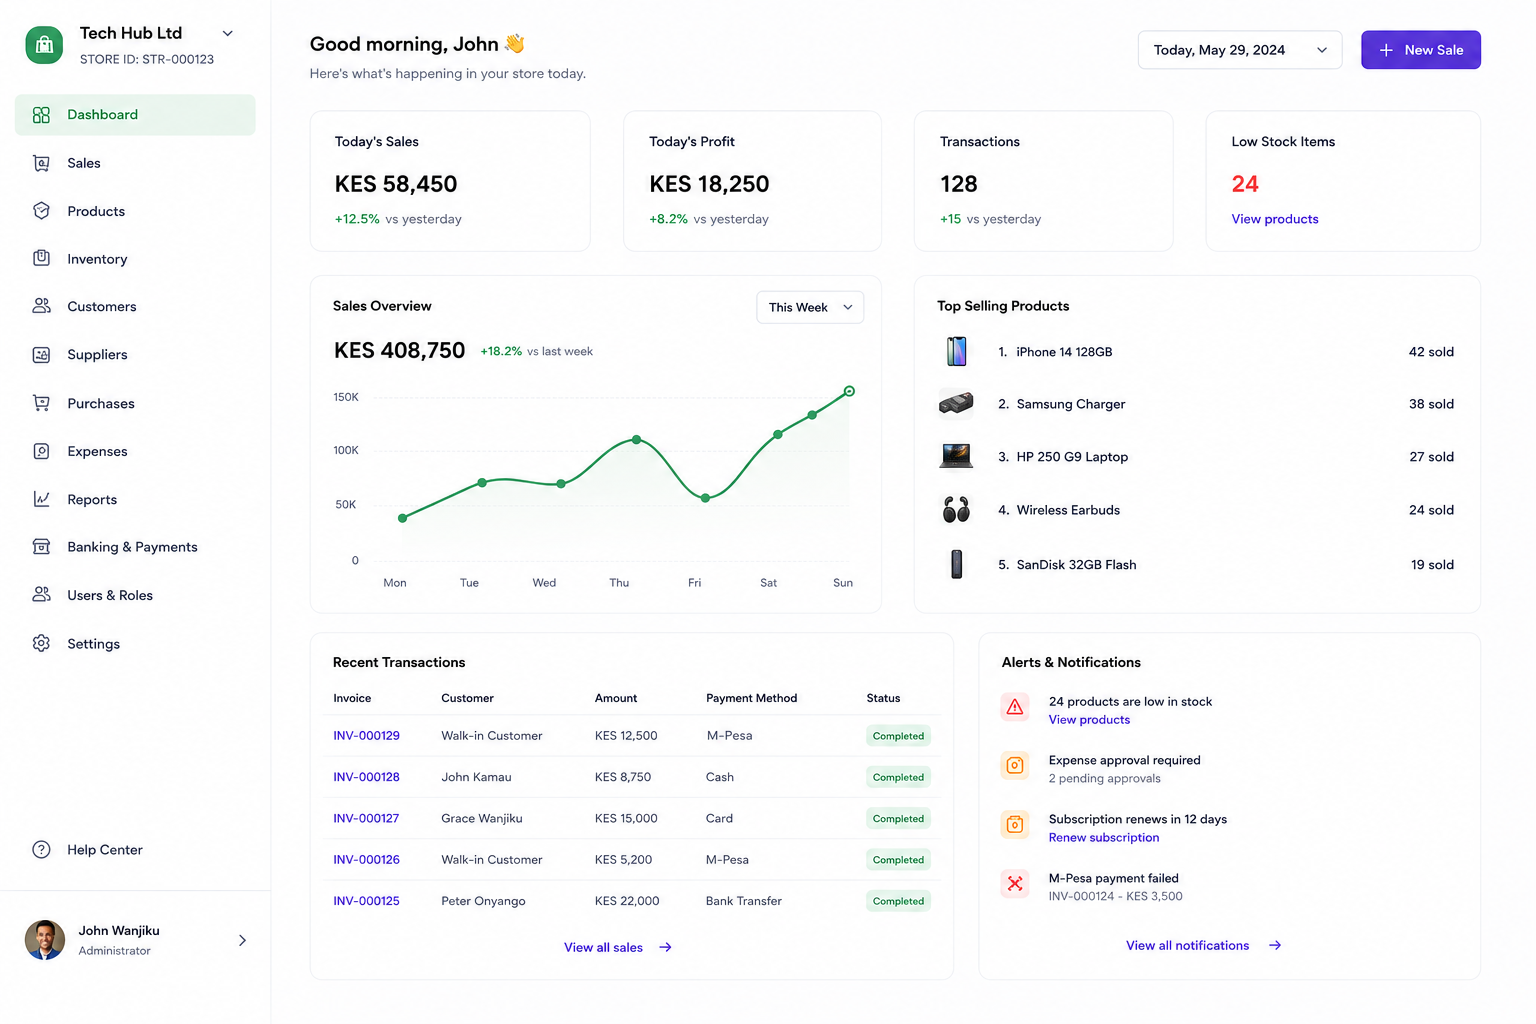Viewport: 1536px width, 1024px height.
Task: Click the Purchases cart icon in sidebar
Action: click(41, 403)
